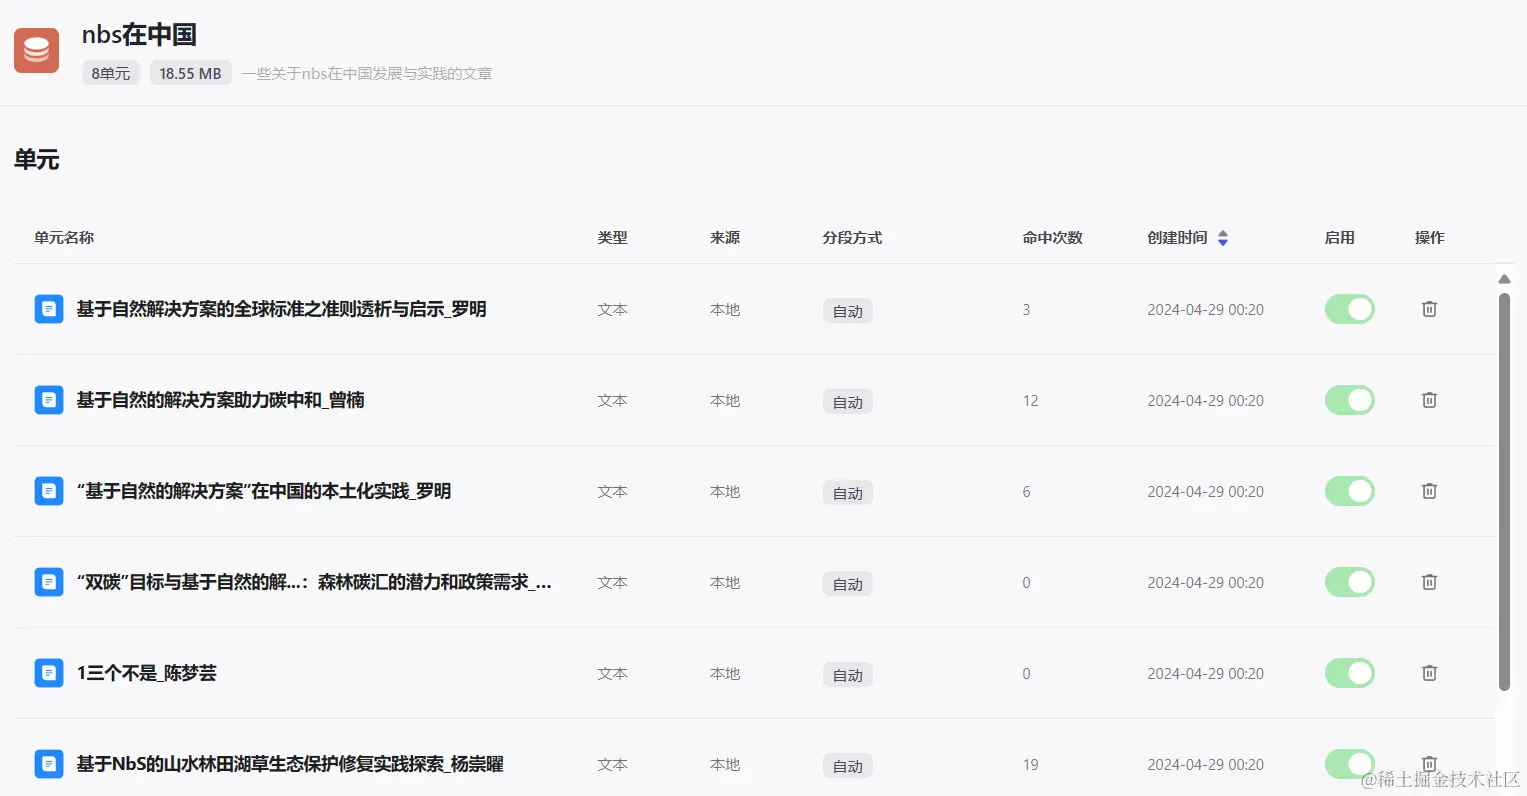Click the 自动 tag in 全球标准 row
This screenshot has height=796, width=1527.
tap(848, 311)
